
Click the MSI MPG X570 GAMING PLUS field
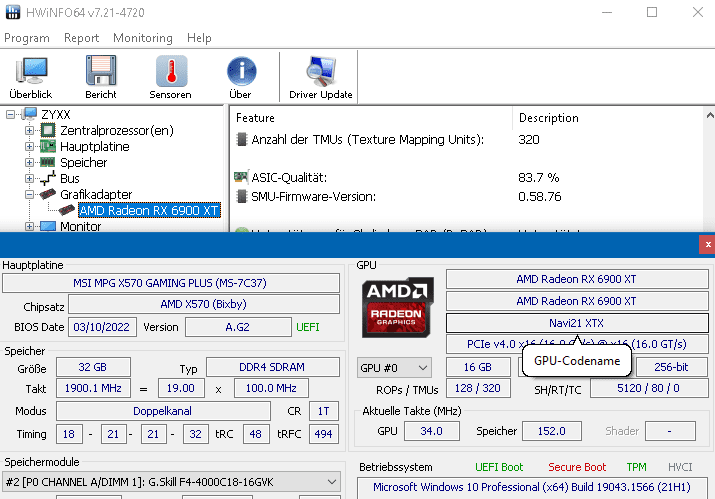coord(171,283)
